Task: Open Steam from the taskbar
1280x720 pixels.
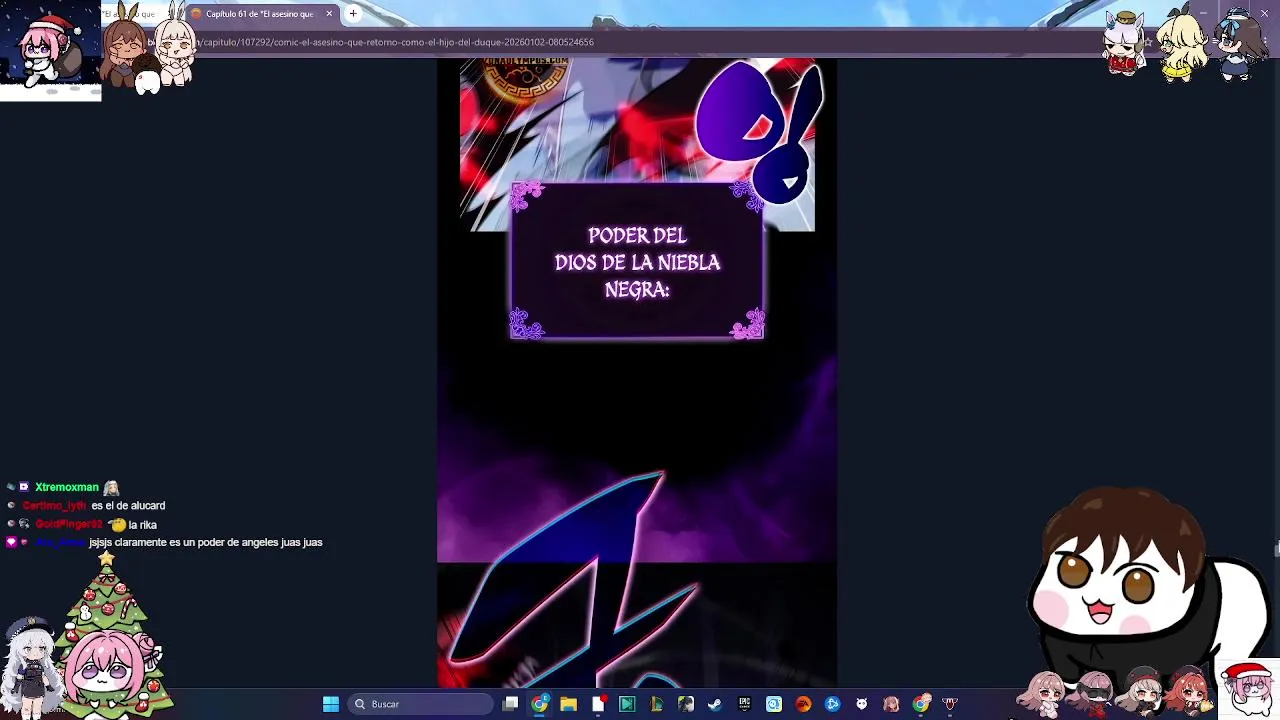Action: click(x=715, y=704)
